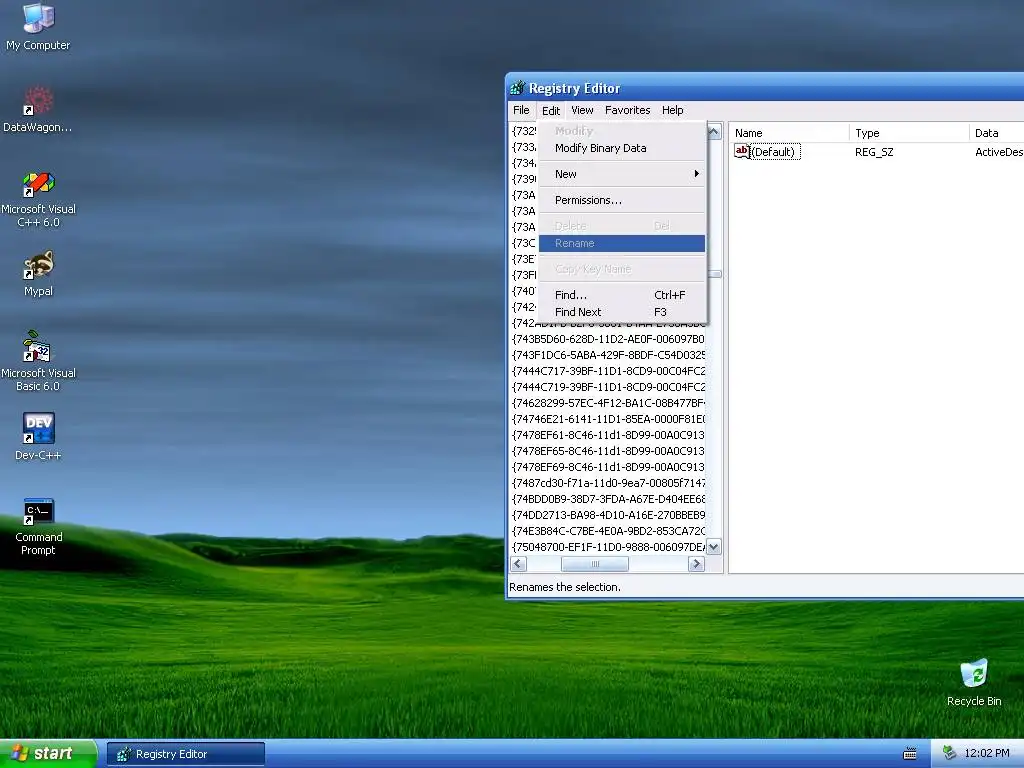This screenshot has height=768, width=1024.
Task: Open Microsoft Visual Basic 6.0 shortcut
Action: (x=38, y=361)
